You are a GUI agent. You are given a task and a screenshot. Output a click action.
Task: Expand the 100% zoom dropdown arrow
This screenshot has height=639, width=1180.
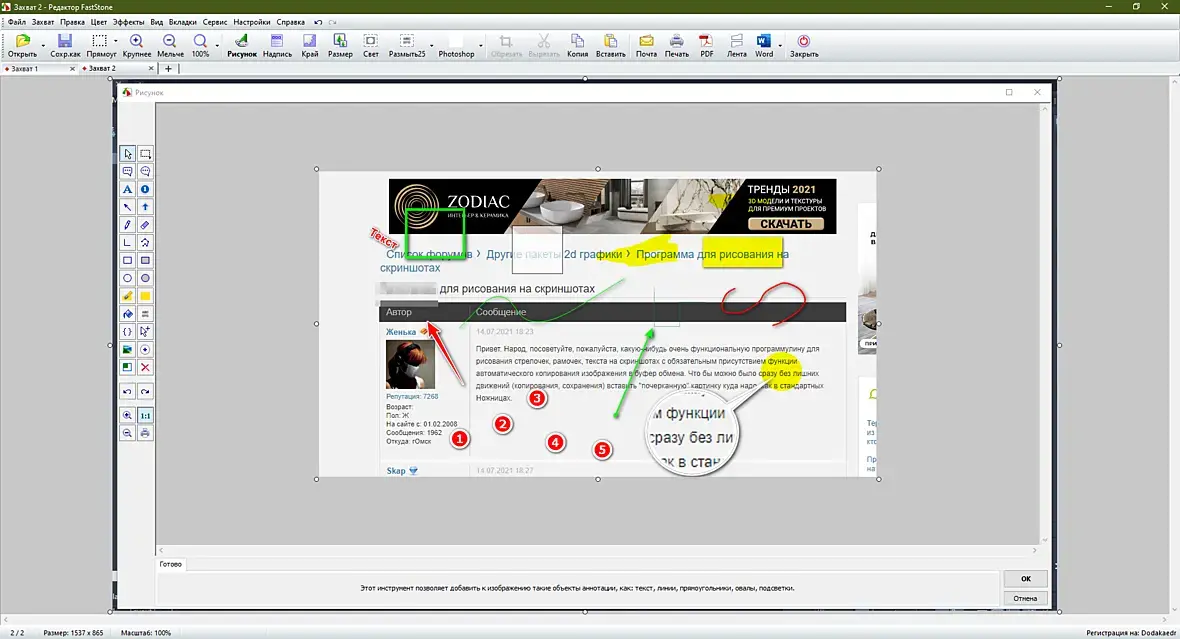tap(217, 46)
